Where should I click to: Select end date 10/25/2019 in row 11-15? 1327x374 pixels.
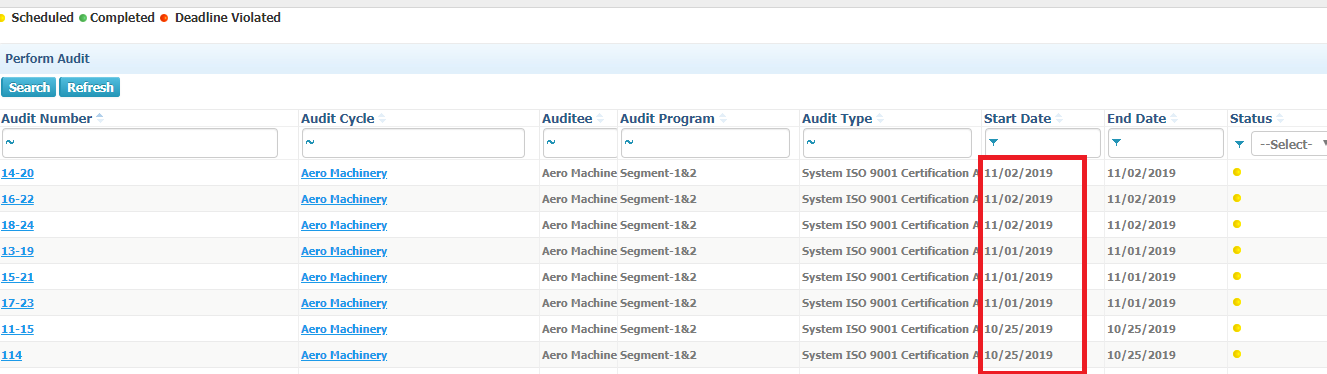coord(1141,329)
